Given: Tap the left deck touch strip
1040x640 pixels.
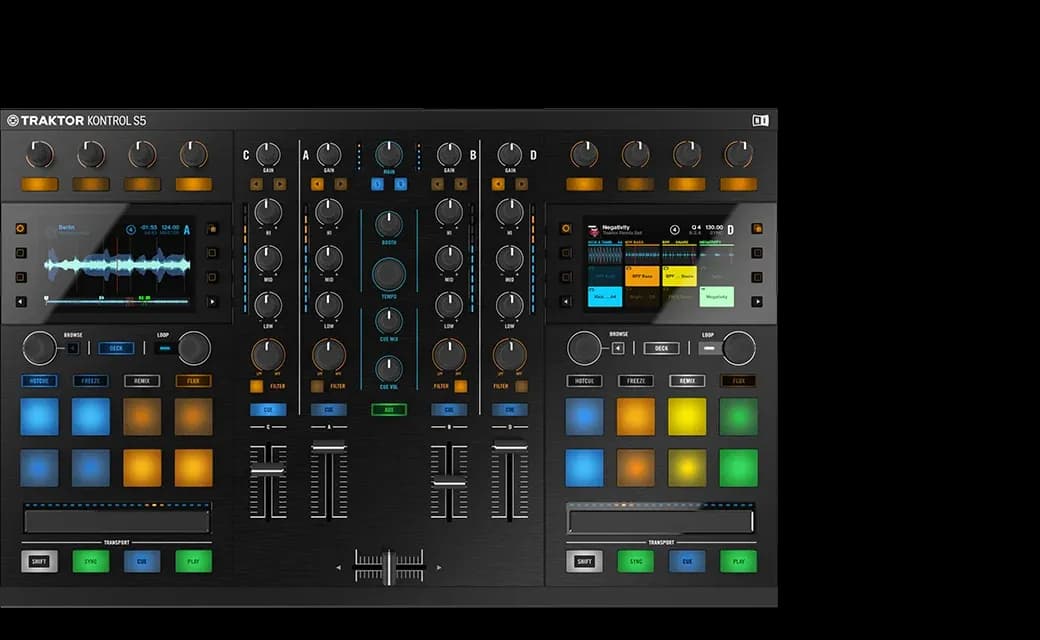Looking at the screenshot, I should (117, 521).
